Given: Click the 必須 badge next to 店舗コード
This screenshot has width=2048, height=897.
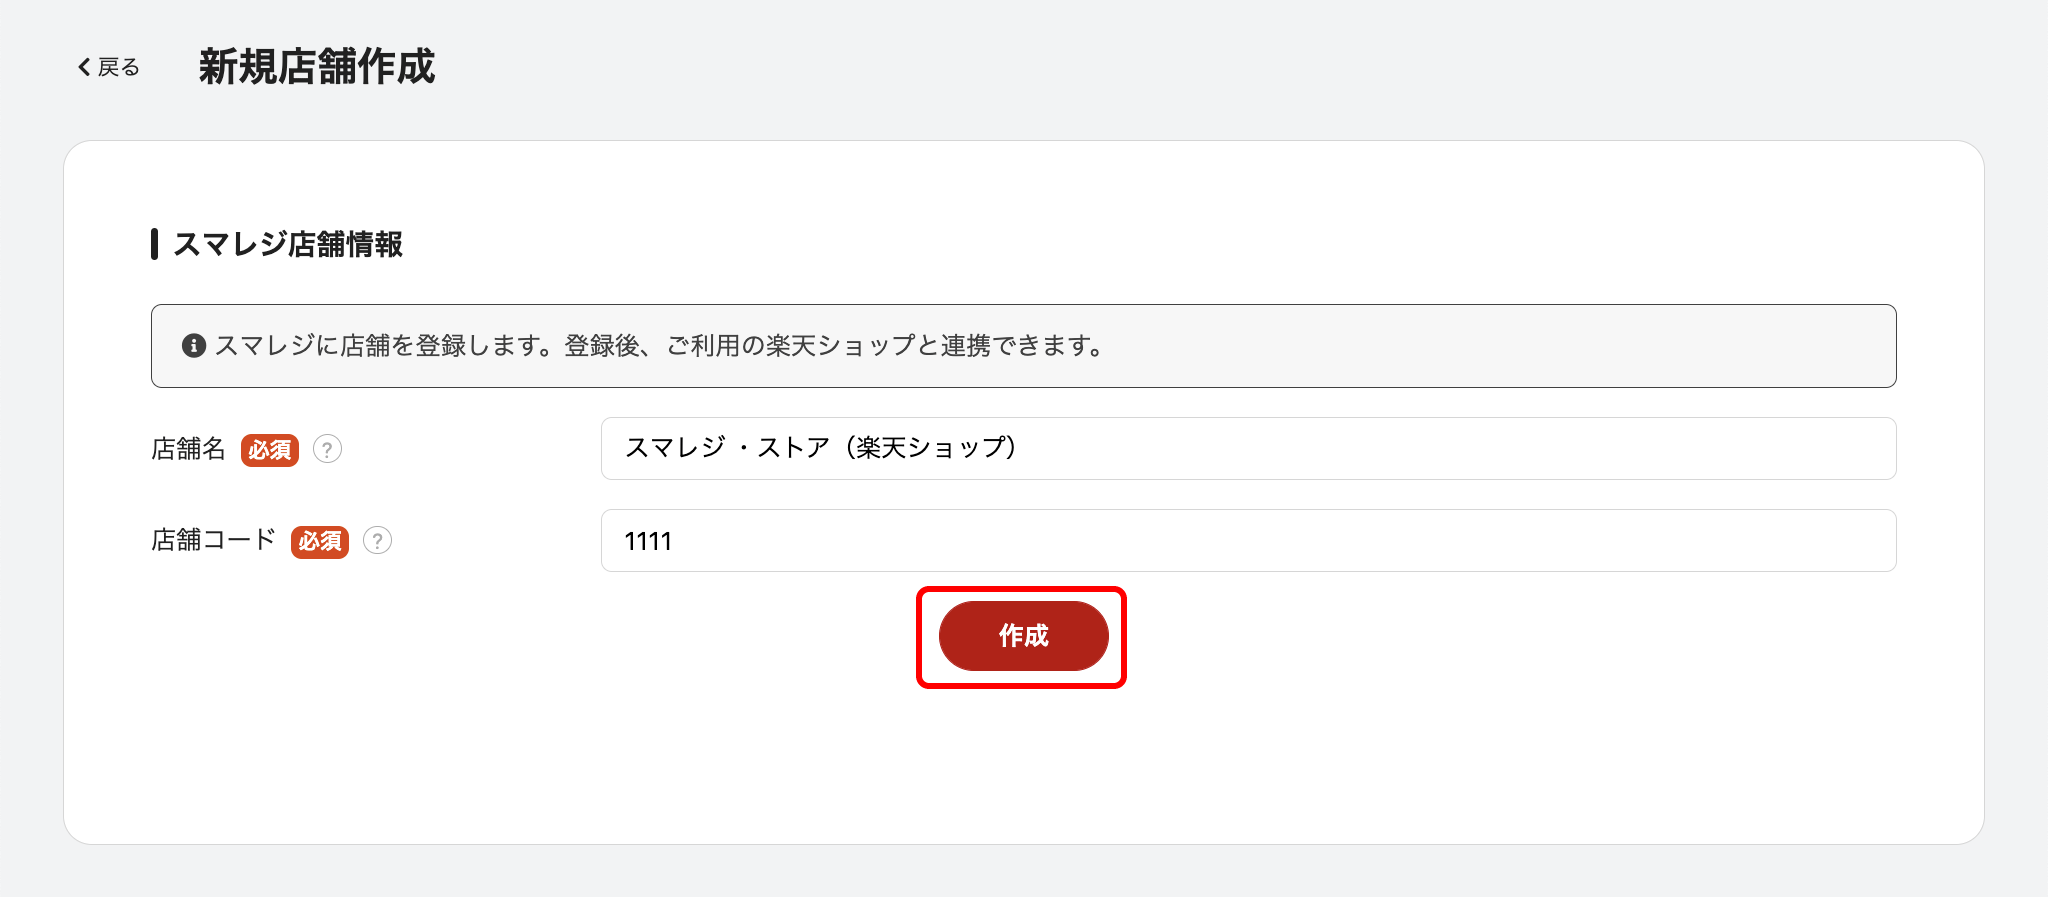Looking at the screenshot, I should 320,541.
